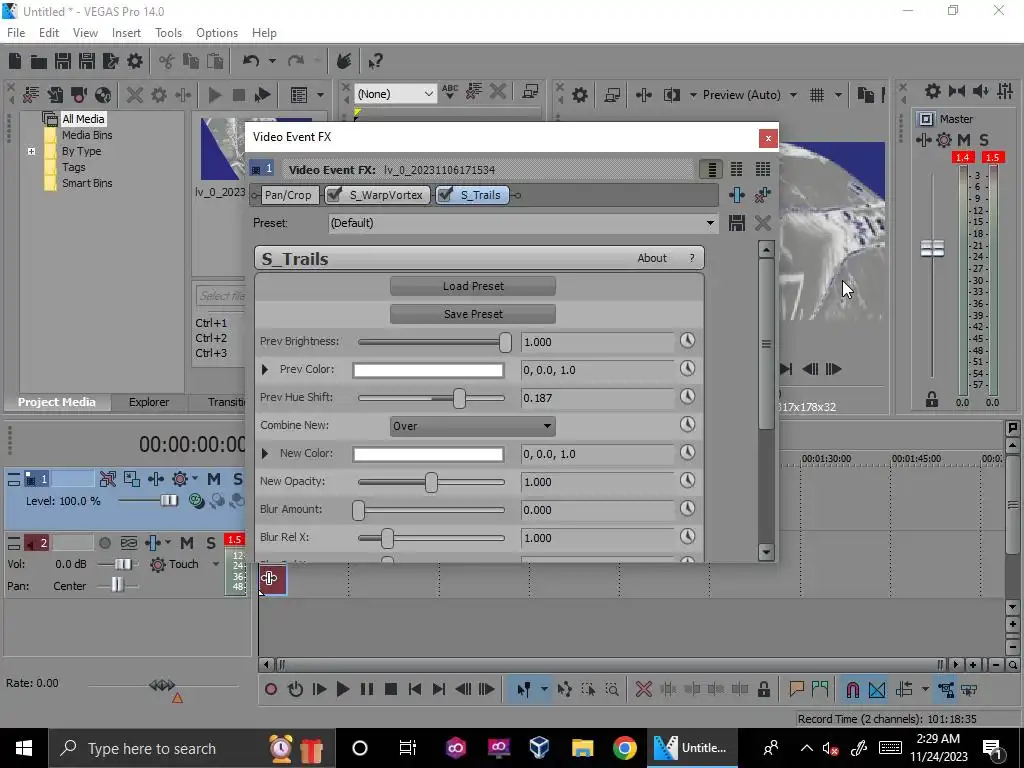The width and height of the screenshot is (1024, 768).
Task: Open the Touch automation mode dropdown
Action: pyautogui.click(x=216, y=564)
